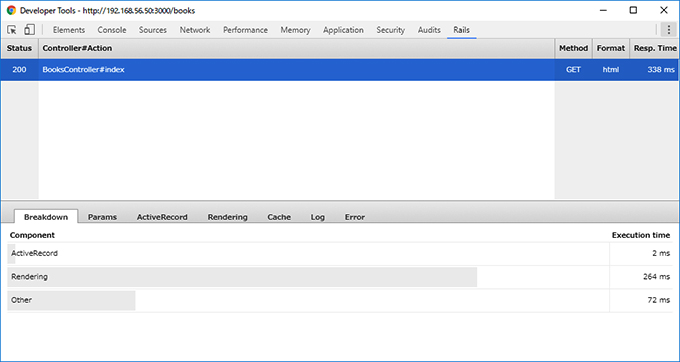
Task: Open the Memory panel
Action: click(x=295, y=30)
